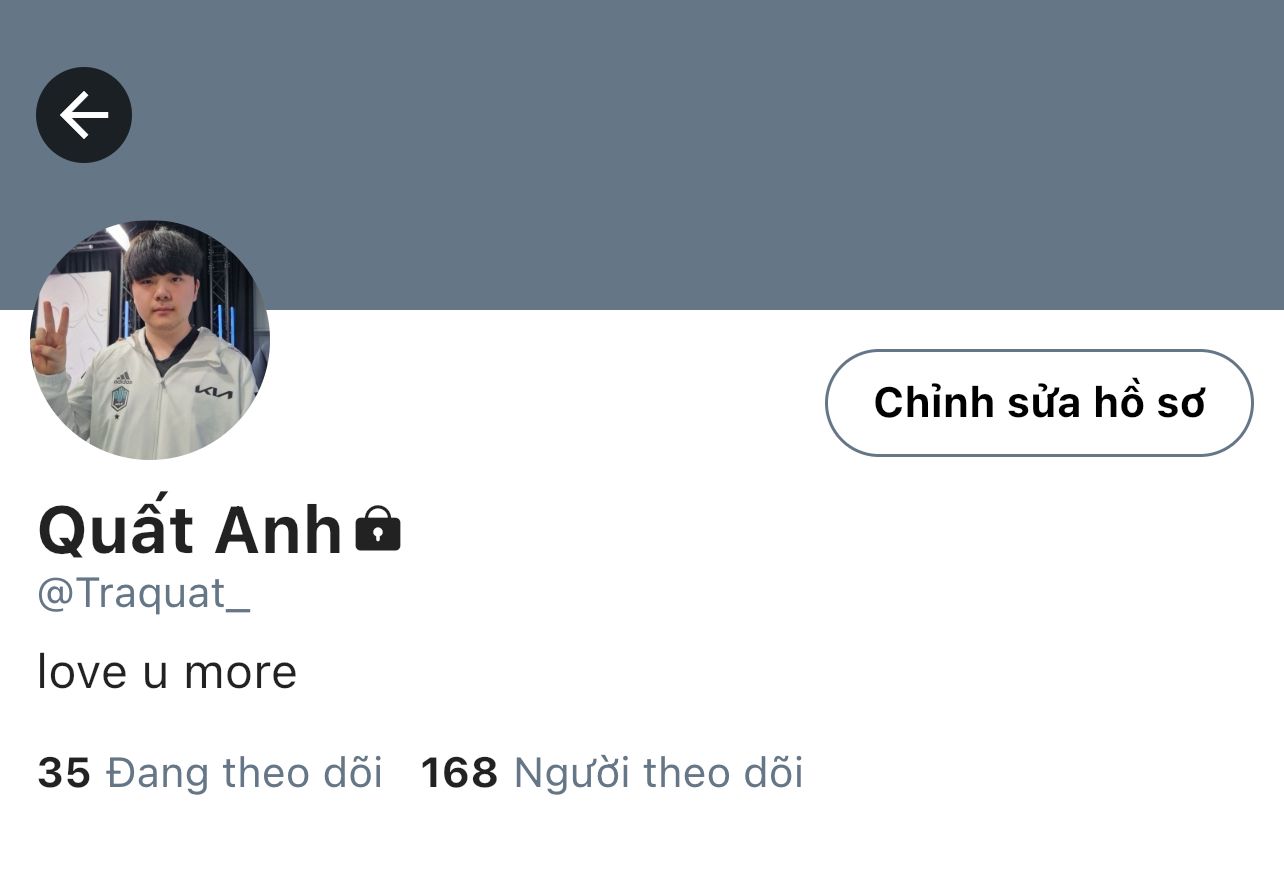Screen dimensions: 1284x880
Task: Click the bio text "love u more"
Action: pyautogui.click(x=167, y=671)
